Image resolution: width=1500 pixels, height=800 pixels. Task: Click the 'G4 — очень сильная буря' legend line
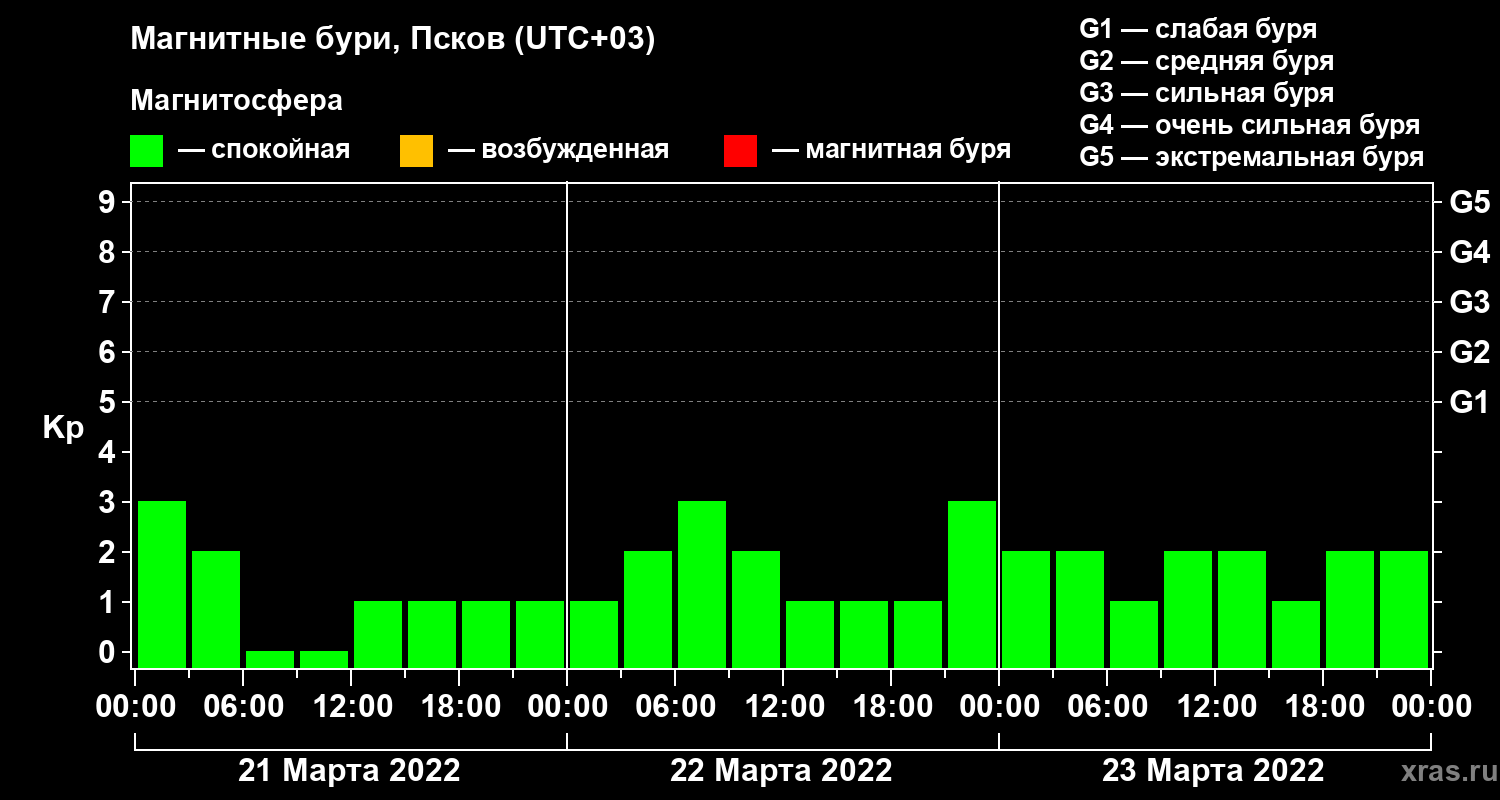1250,125
